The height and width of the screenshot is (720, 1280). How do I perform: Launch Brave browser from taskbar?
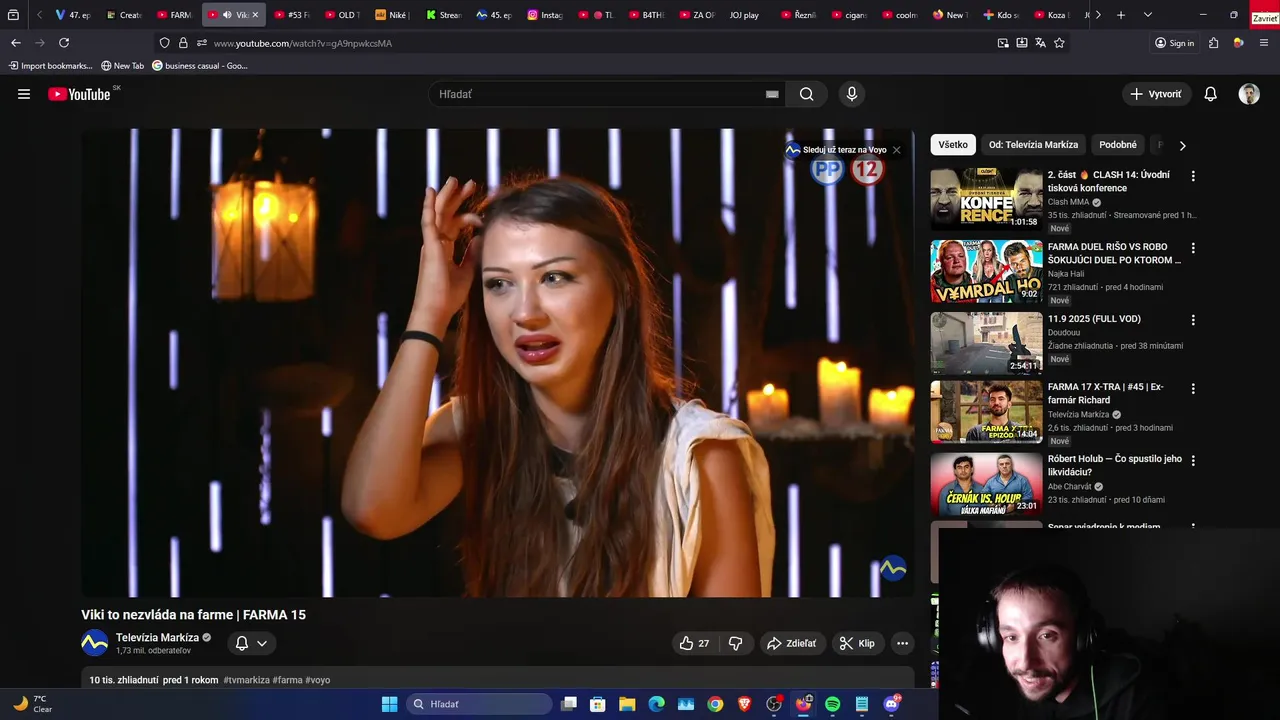[744, 704]
